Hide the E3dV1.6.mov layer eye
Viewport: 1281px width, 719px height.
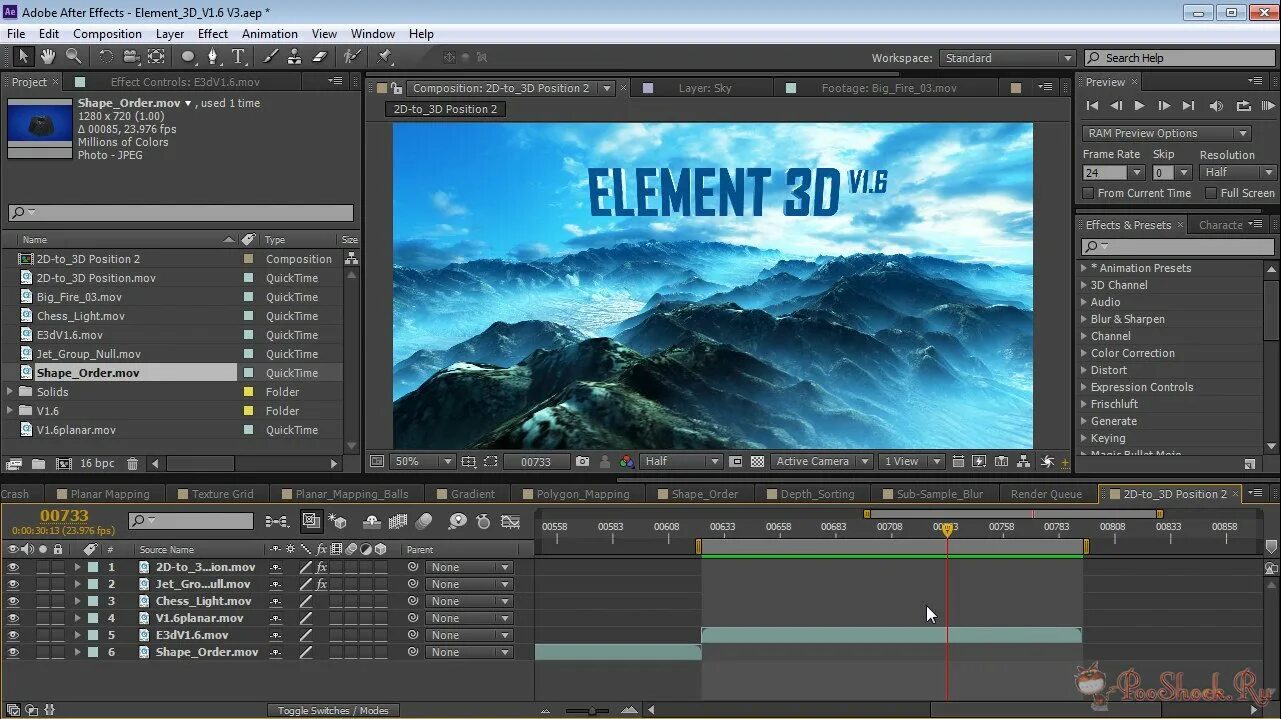[13, 635]
